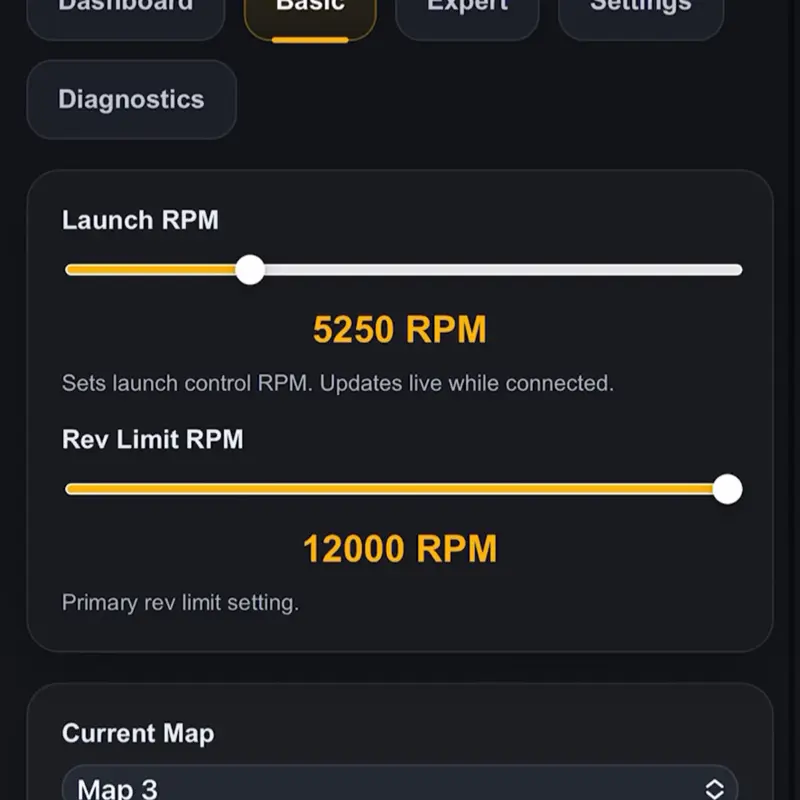Click the Current Map heading
Image resolution: width=800 pixels, height=800 pixels.
coord(138,733)
